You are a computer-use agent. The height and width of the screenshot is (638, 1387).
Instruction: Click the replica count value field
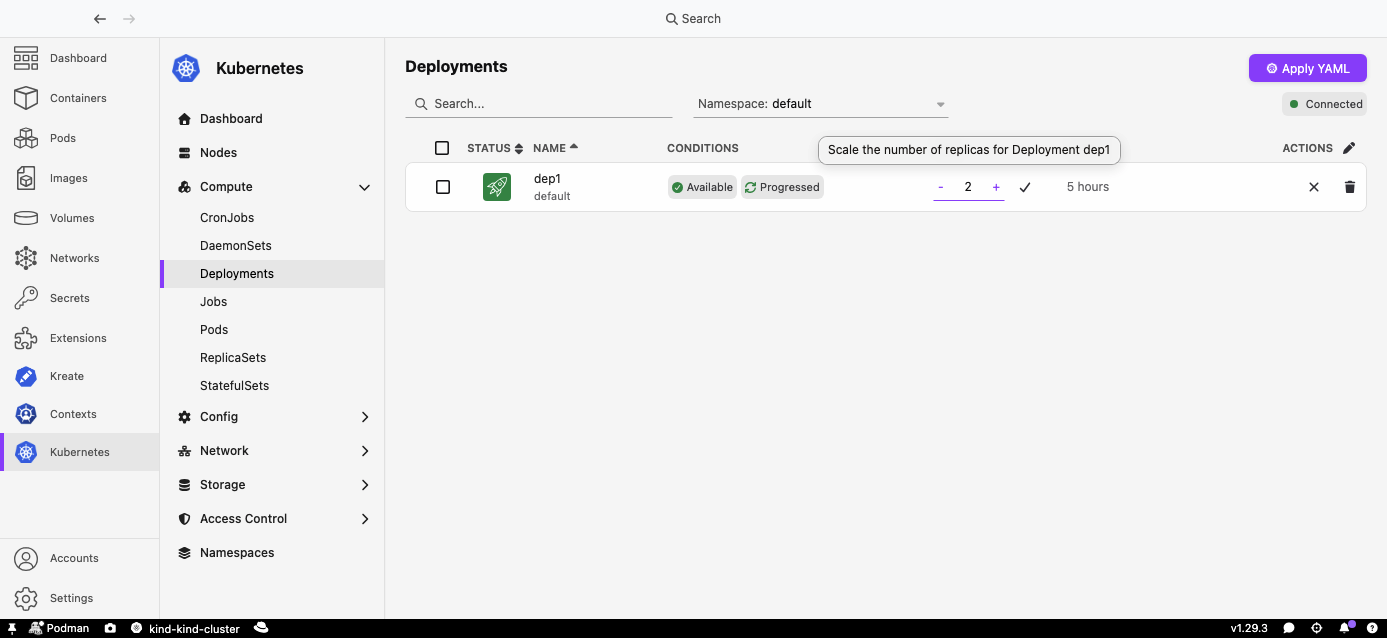pyautogui.click(x=968, y=187)
